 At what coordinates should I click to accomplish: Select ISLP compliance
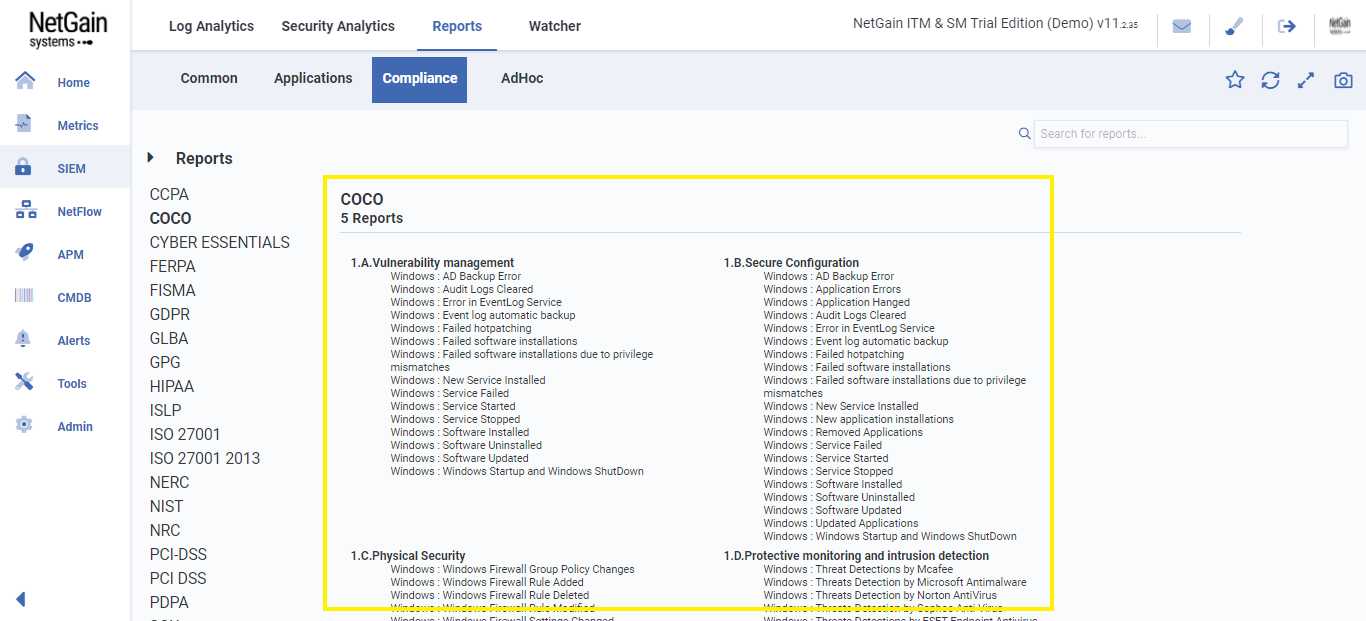pos(166,410)
